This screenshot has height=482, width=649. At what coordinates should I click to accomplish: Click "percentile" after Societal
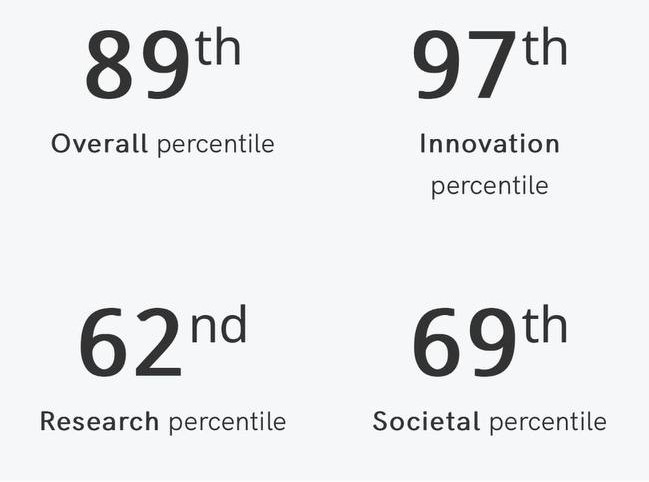pos(548,422)
